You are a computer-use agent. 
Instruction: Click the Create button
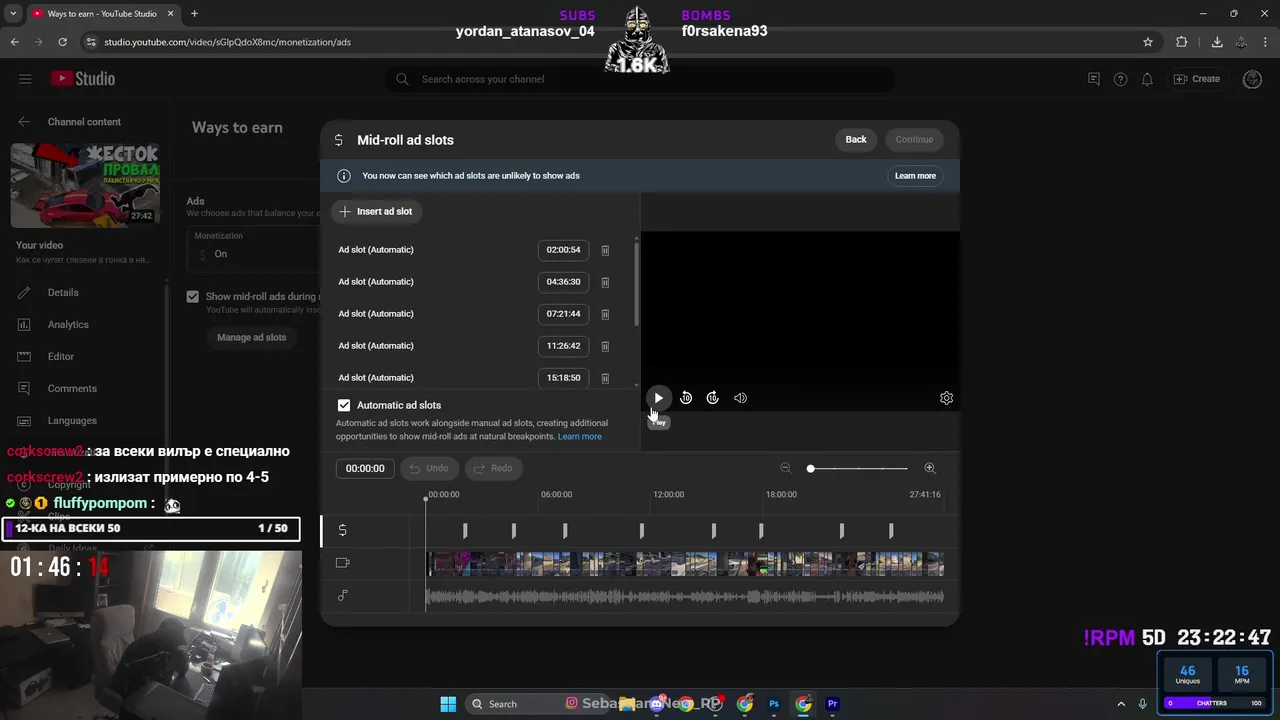(1198, 79)
